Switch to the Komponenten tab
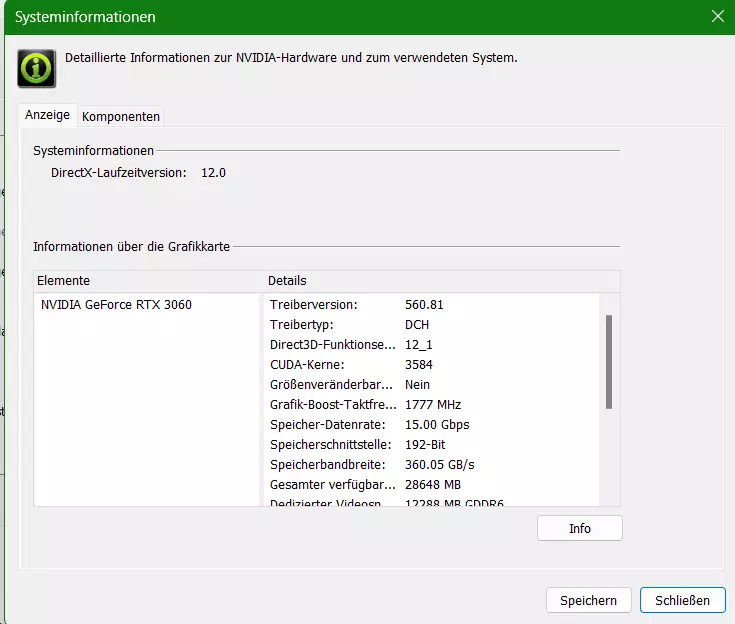 [x=120, y=116]
